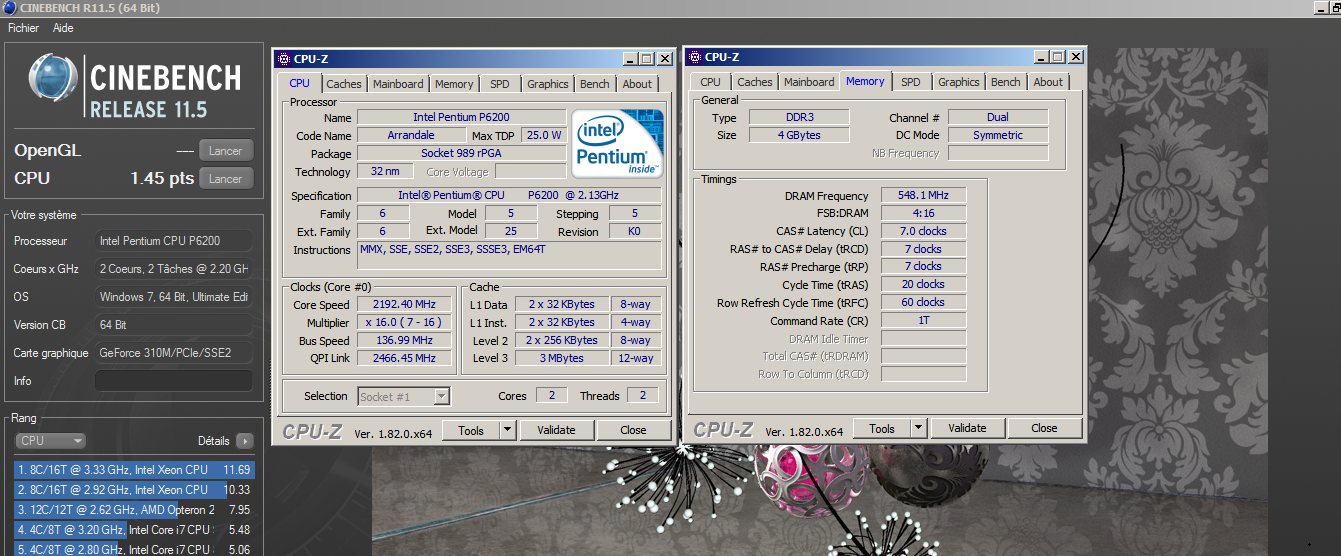Open the Fichier menu in Cinebench
The image size is (1341, 556).
[23, 28]
